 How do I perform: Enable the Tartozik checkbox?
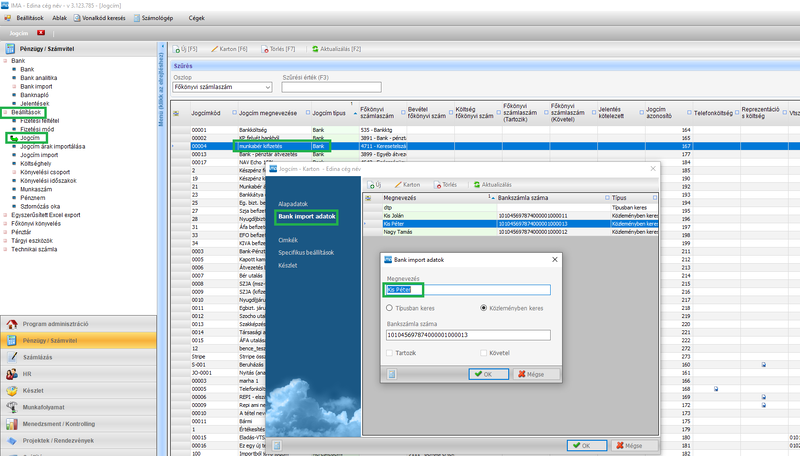coord(391,353)
